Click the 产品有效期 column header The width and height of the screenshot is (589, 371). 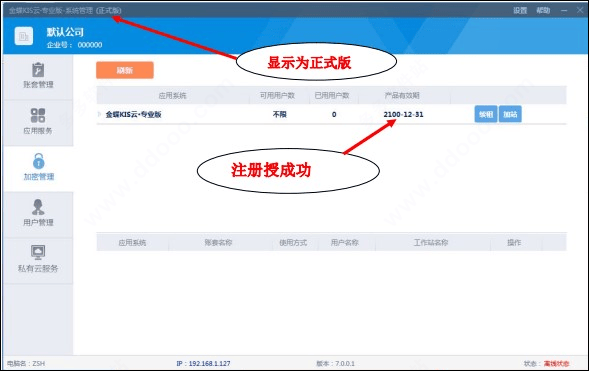click(402, 95)
